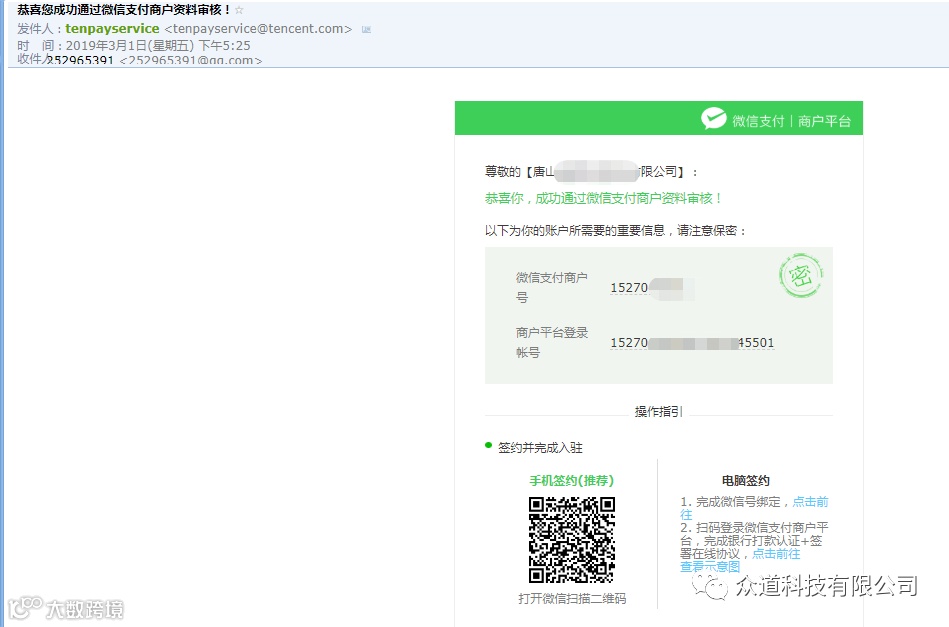Click the login account ending 45501
This screenshot has width=949, height=627.
[692, 343]
